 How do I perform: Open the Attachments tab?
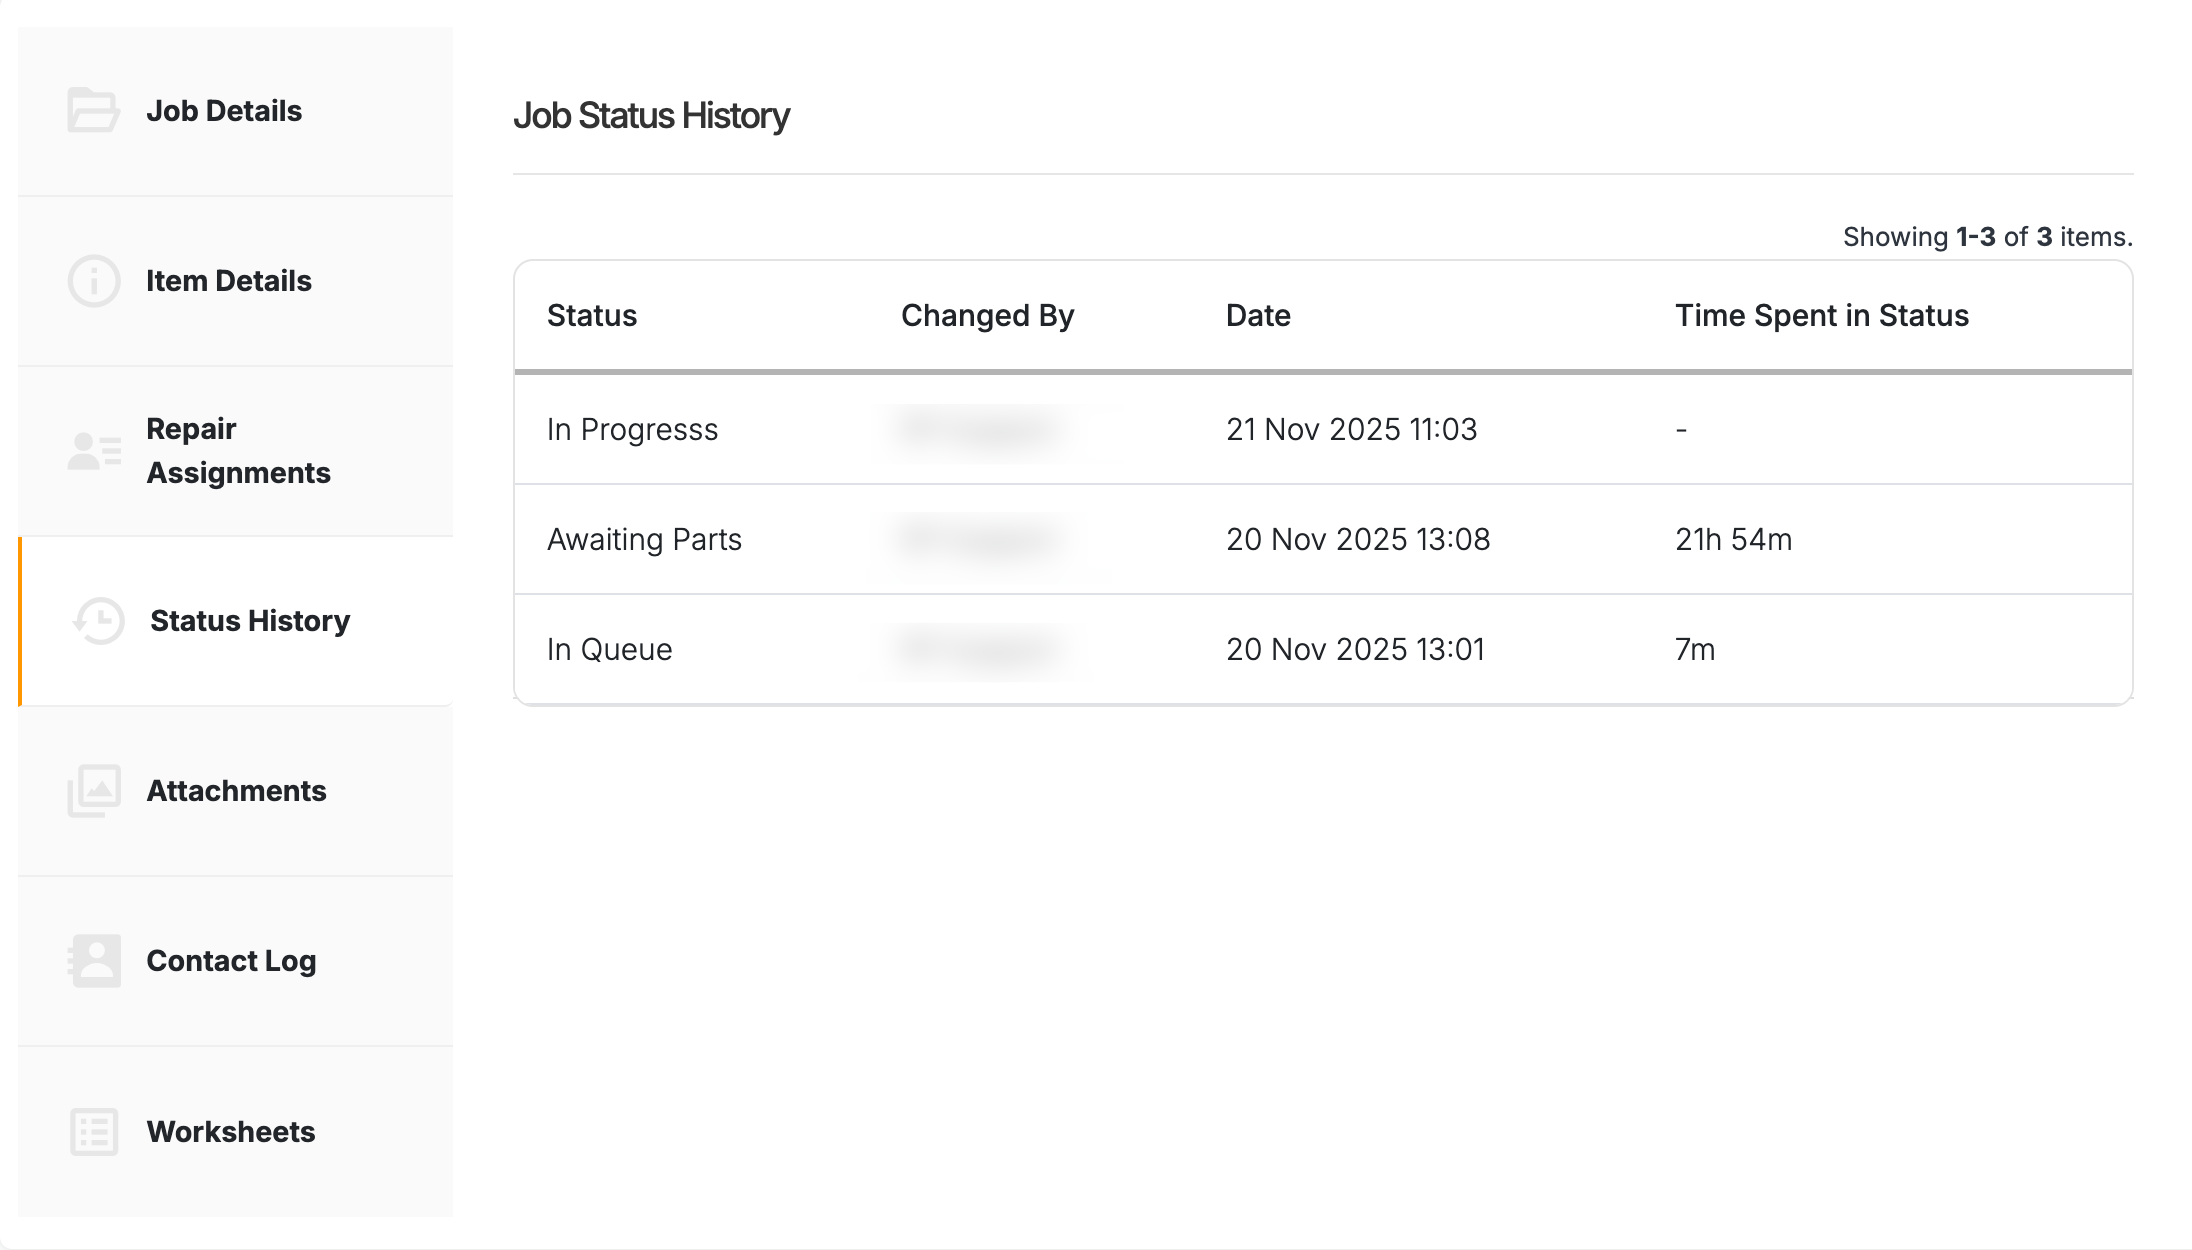pos(236,791)
